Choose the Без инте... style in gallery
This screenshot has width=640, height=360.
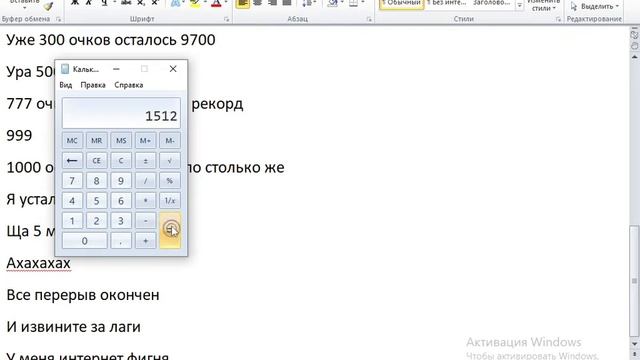(x=447, y=4)
